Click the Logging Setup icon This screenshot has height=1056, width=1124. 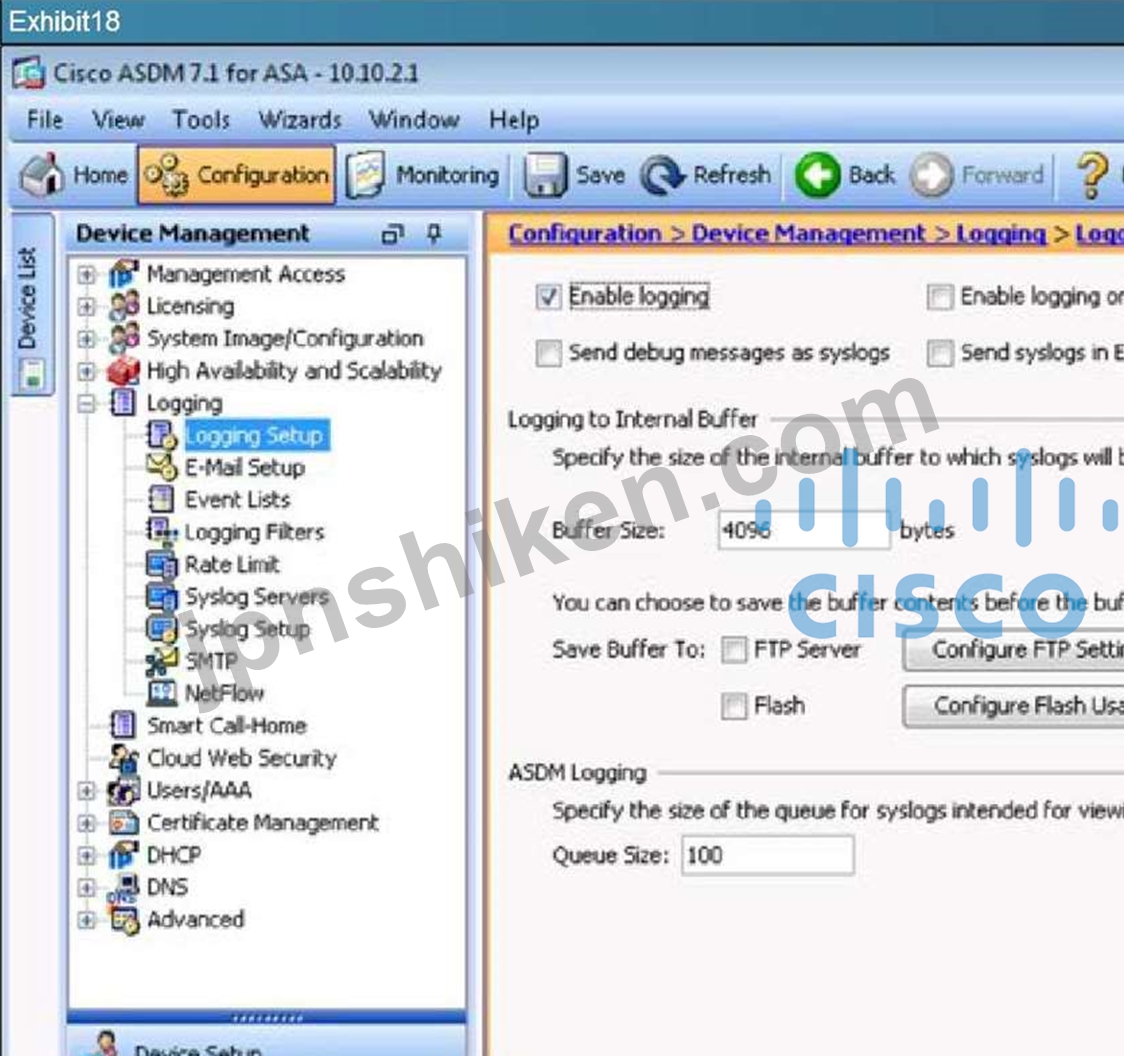(x=161, y=435)
